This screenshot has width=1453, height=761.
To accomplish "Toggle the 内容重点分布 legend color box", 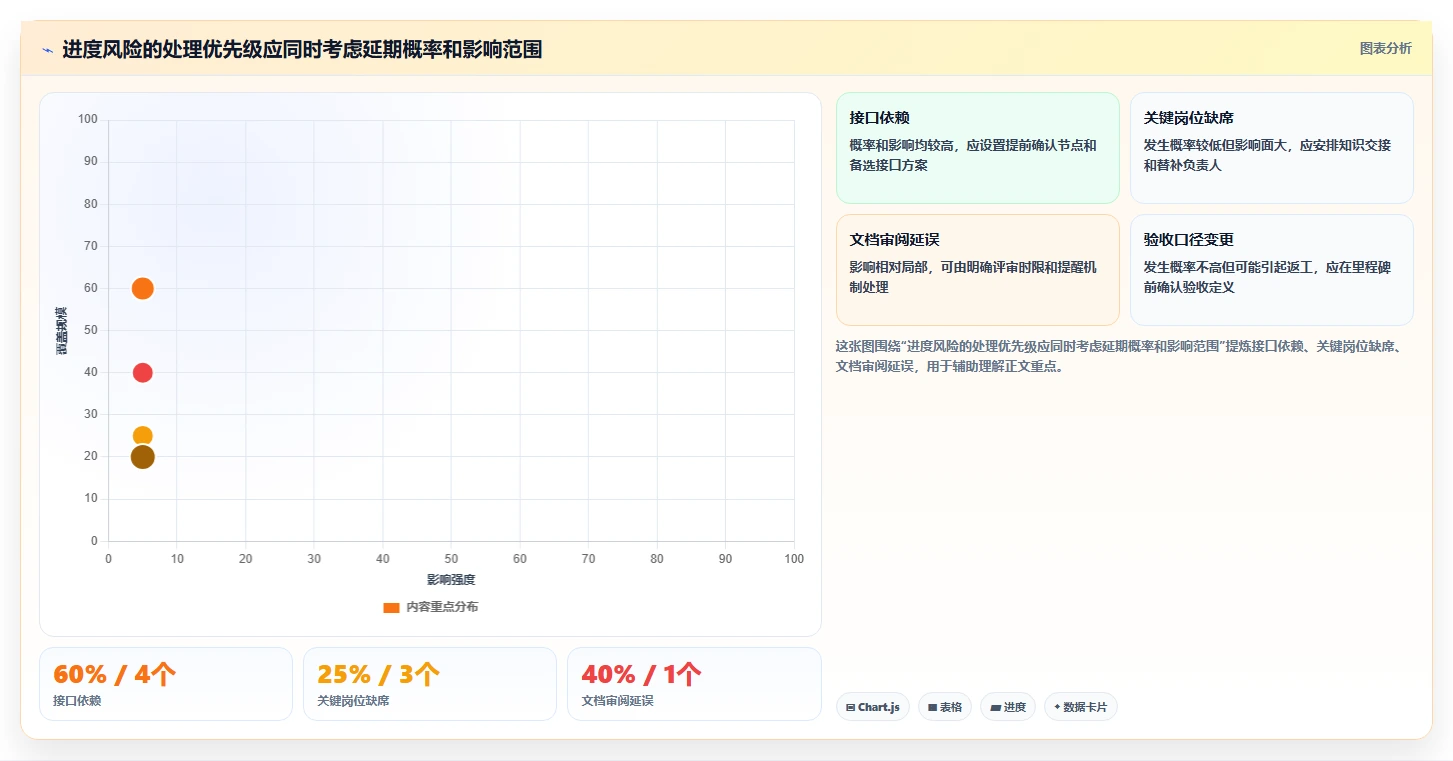I will (391, 607).
